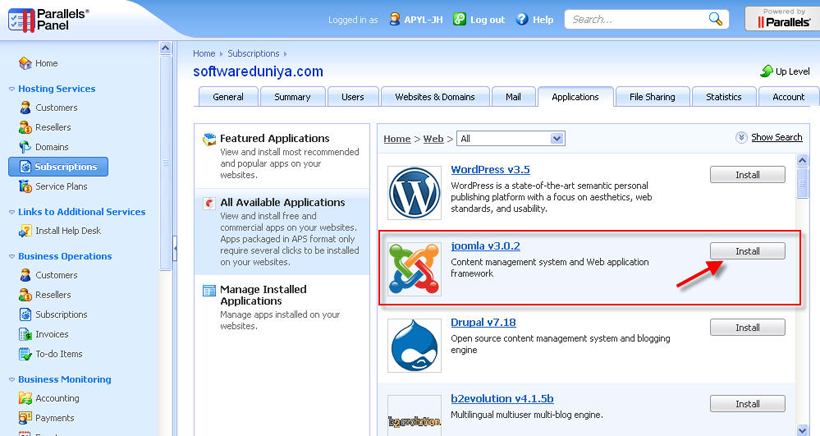Click the To-do Items icon
The width and height of the screenshot is (820, 436).
pyautogui.click(x=25, y=354)
